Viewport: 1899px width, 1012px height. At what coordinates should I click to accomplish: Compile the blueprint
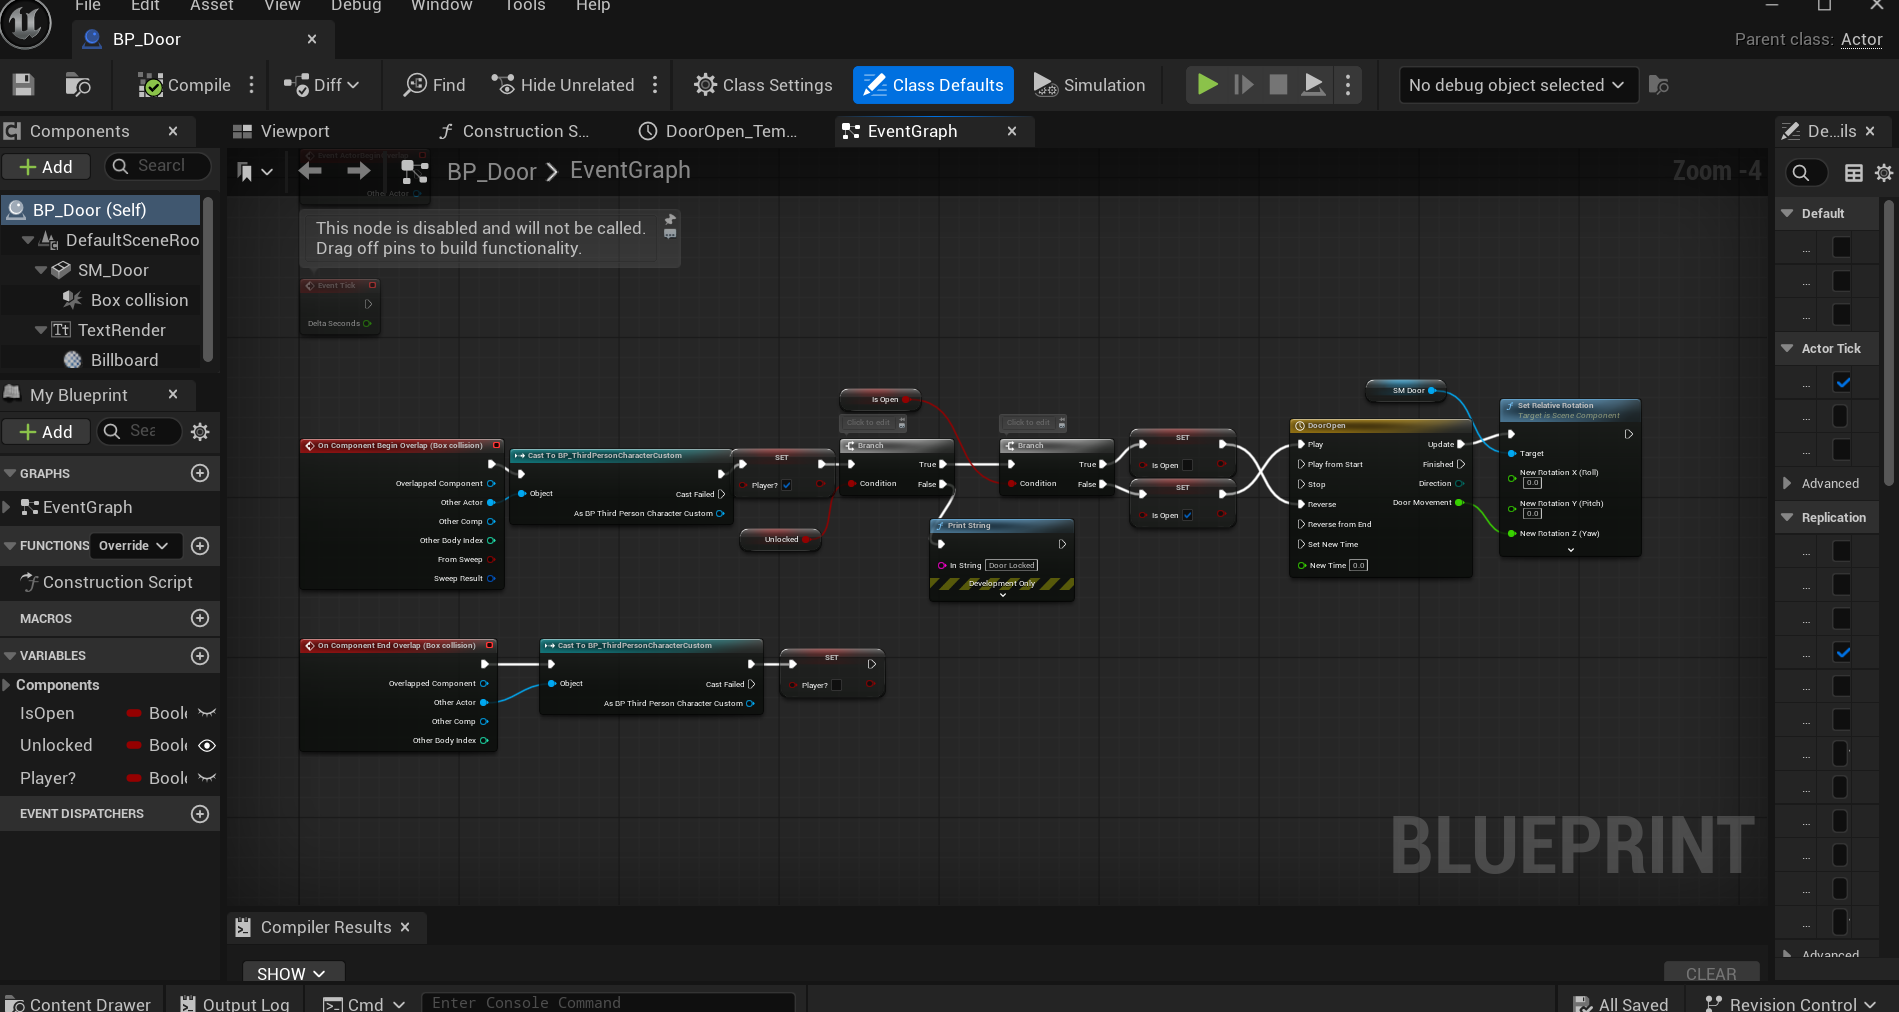coord(185,85)
